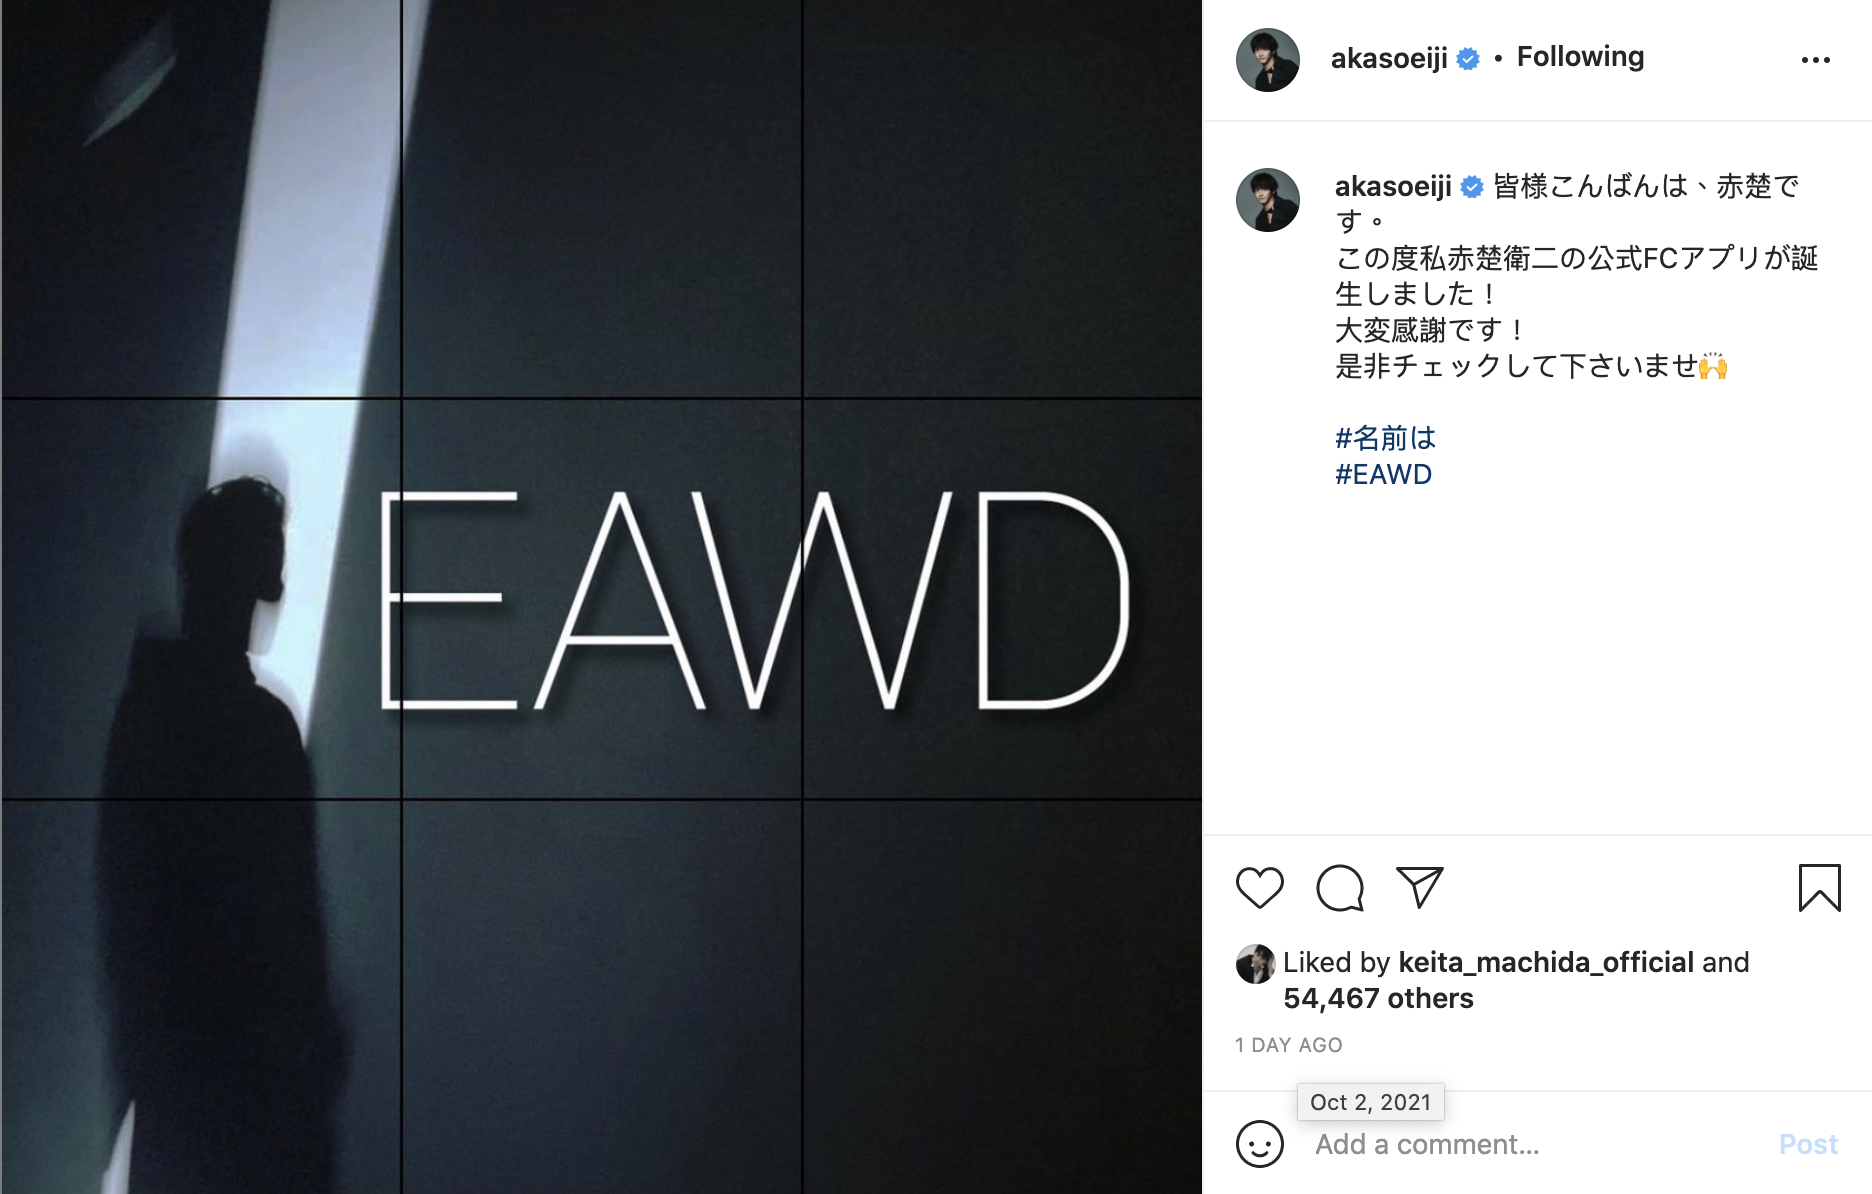Image resolution: width=1872 pixels, height=1194 pixels.
Task: Share post using paper plane icon
Action: pos(1420,887)
